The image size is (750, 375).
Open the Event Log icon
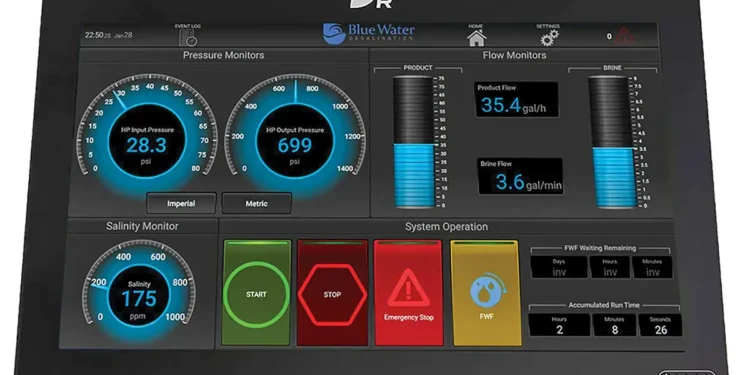(187, 37)
